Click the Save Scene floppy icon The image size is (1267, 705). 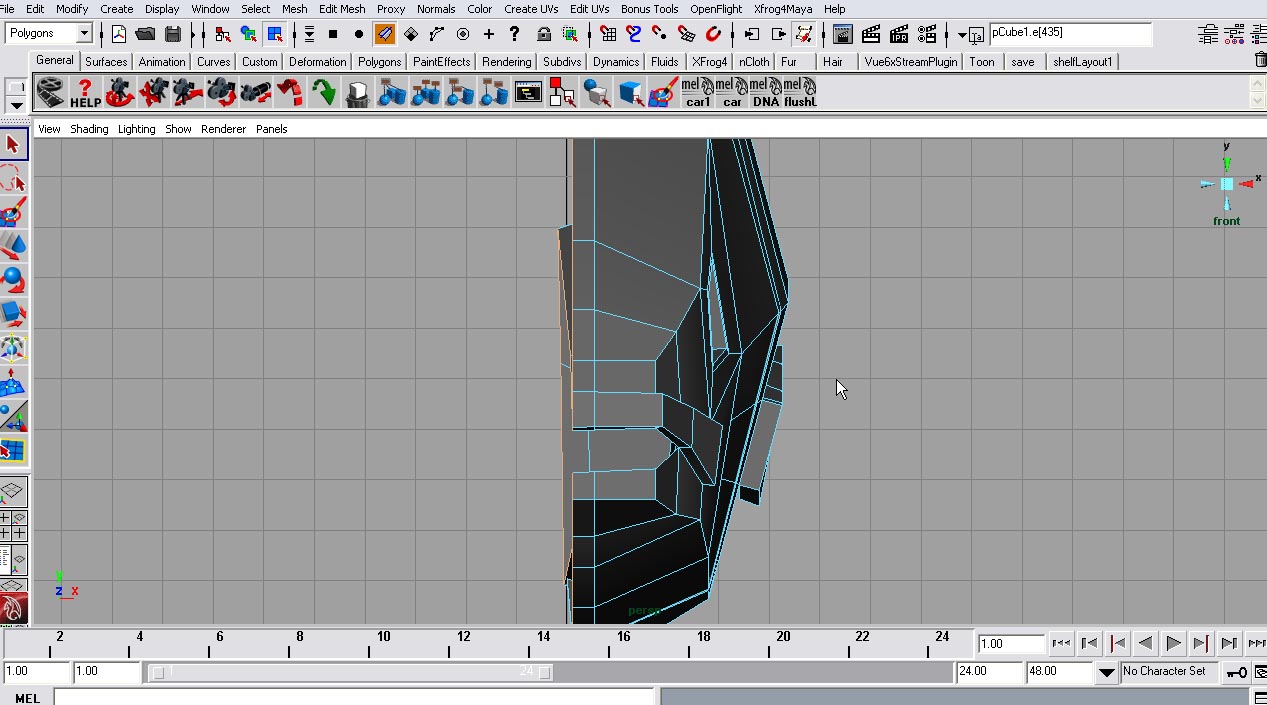173,34
